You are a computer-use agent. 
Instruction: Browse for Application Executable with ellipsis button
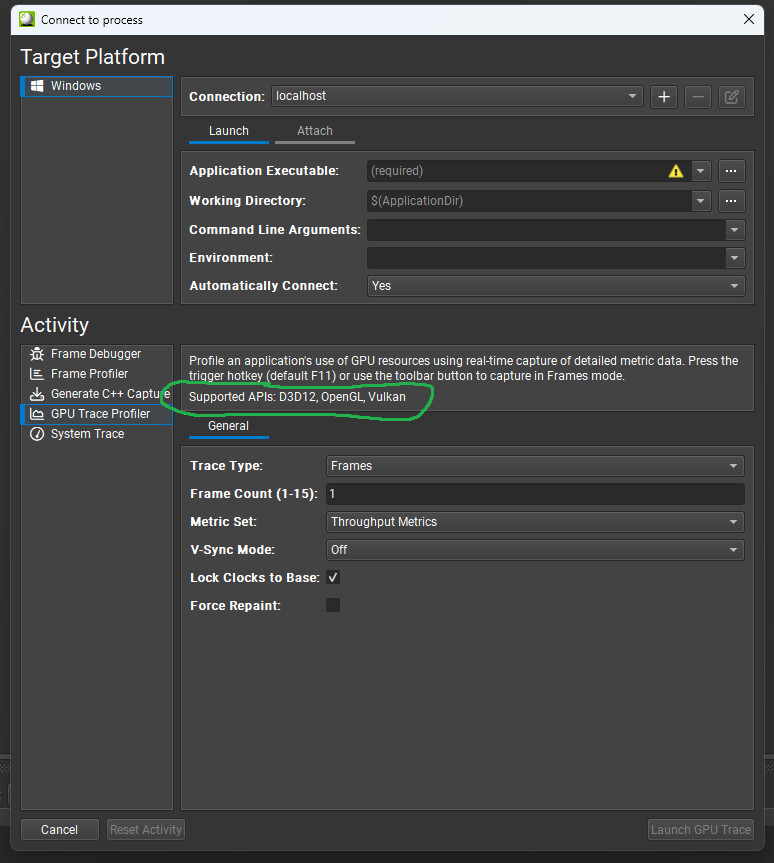[x=732, y=171]
